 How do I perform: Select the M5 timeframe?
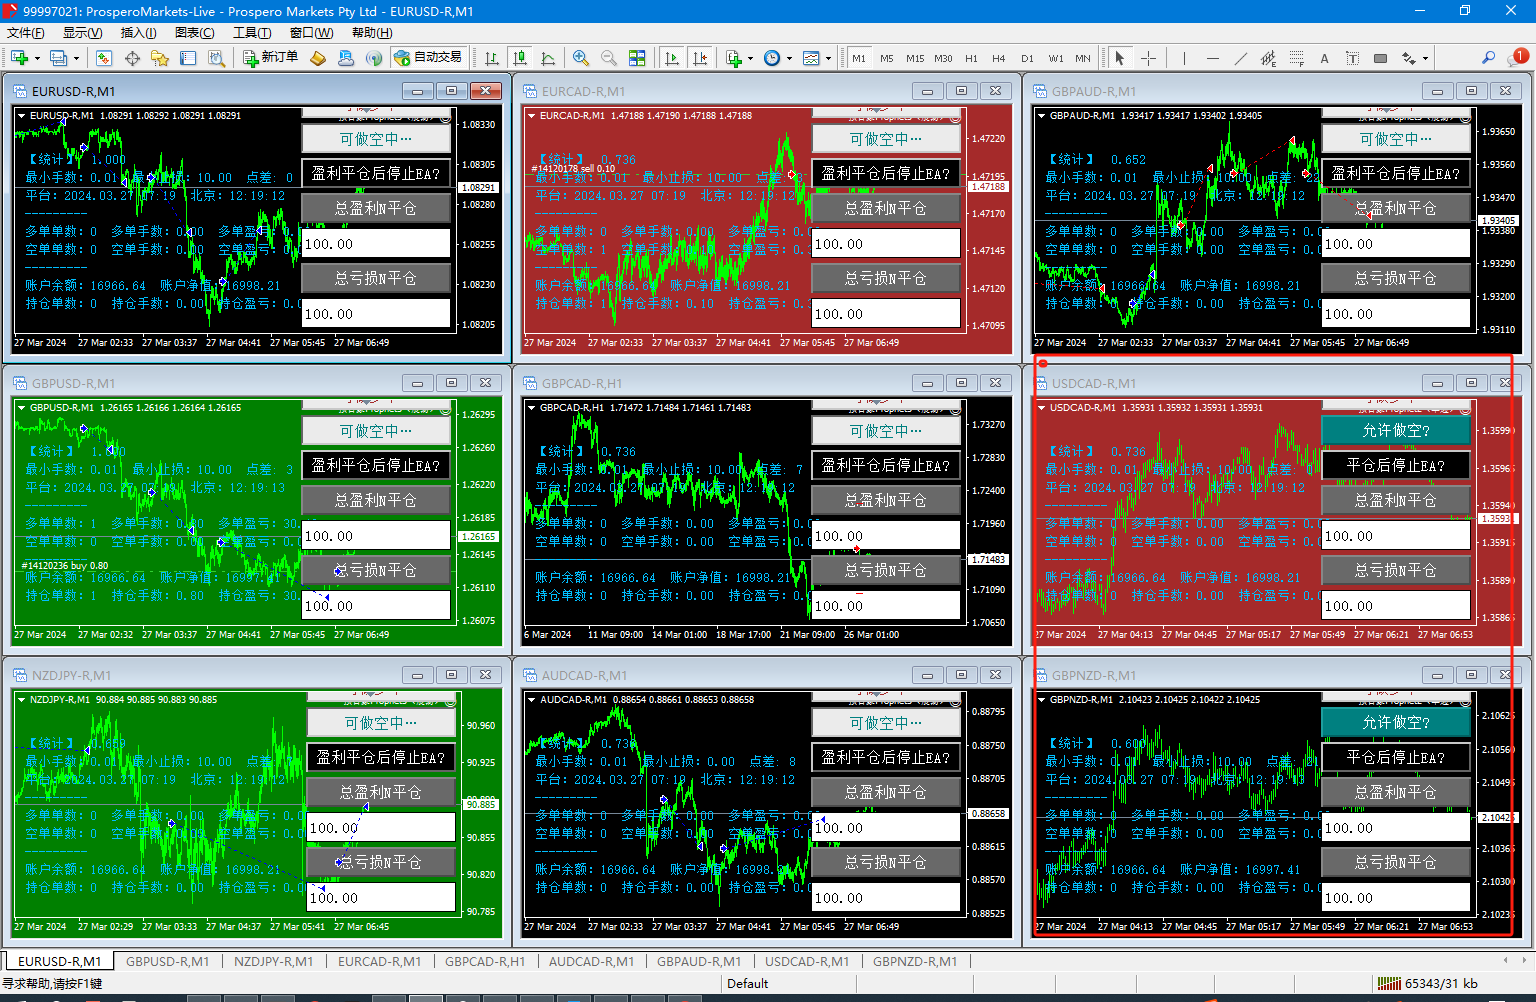coord(887,58)
